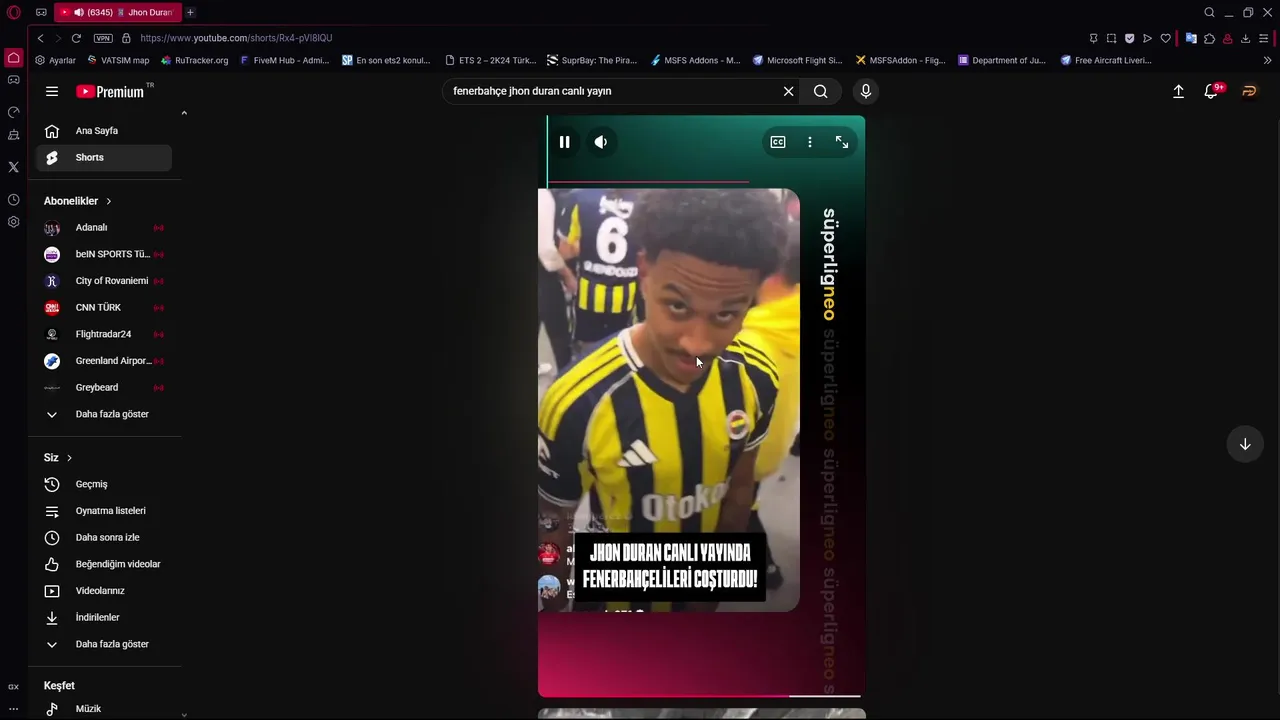The height and width of the screenshot is (720, 1280).
Task: Open FiveM Hub bookmark
Action: 285,60
